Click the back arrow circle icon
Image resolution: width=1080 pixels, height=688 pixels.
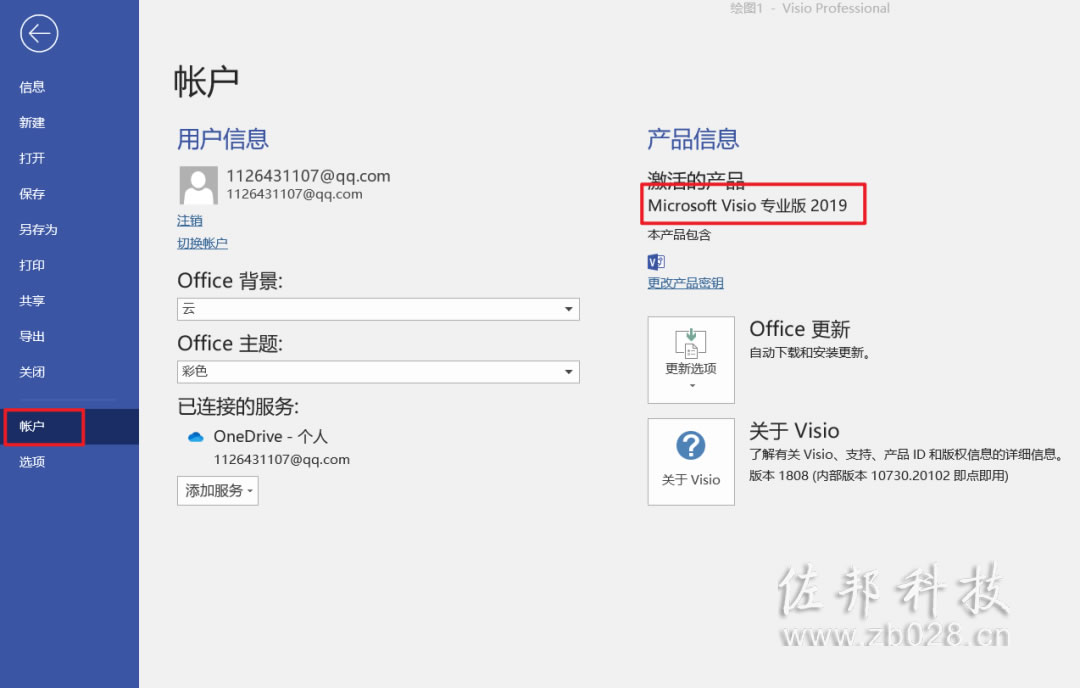[x=39, y=33]
